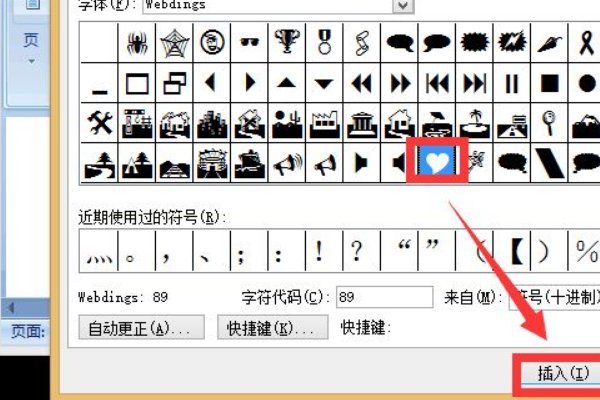Select the spider web symbol
600x400 pixels.
[x=174, y=42]
